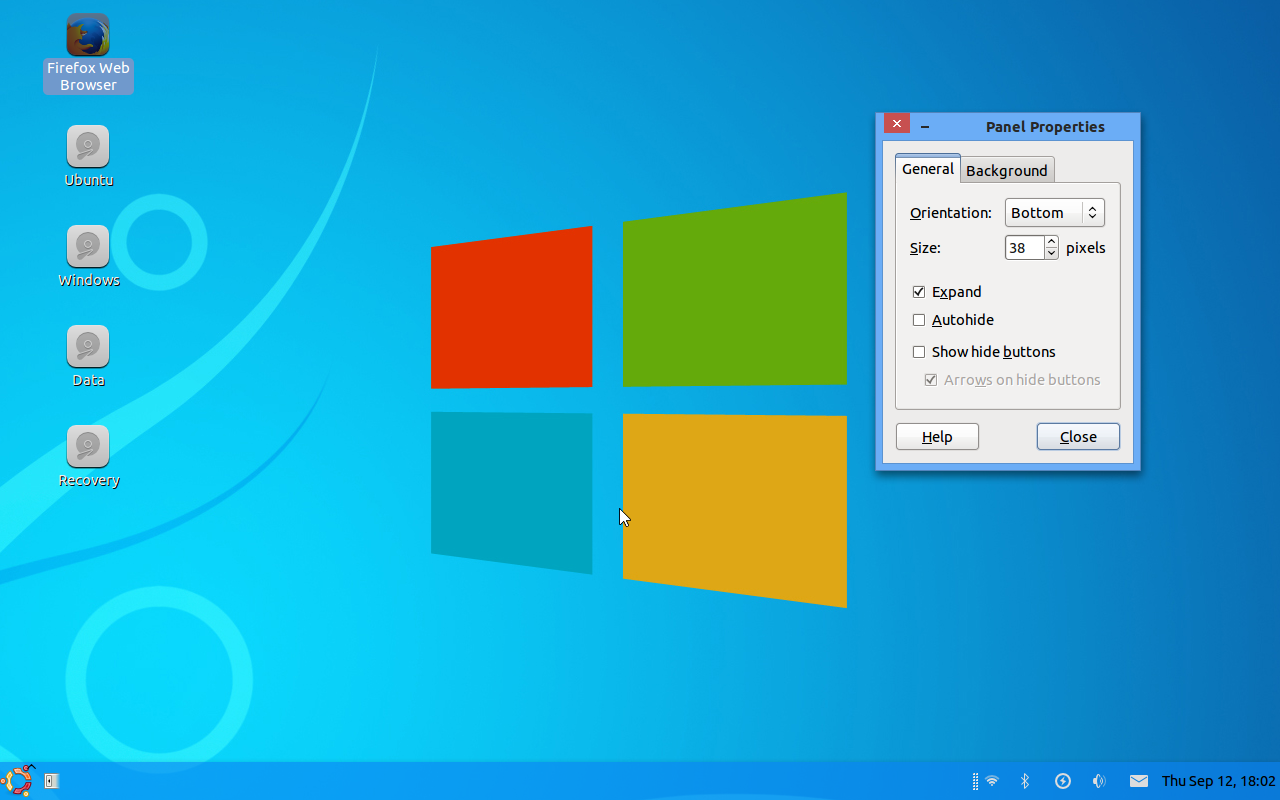Open the mail envelope messaging indicator

(x=1139, y=781)
